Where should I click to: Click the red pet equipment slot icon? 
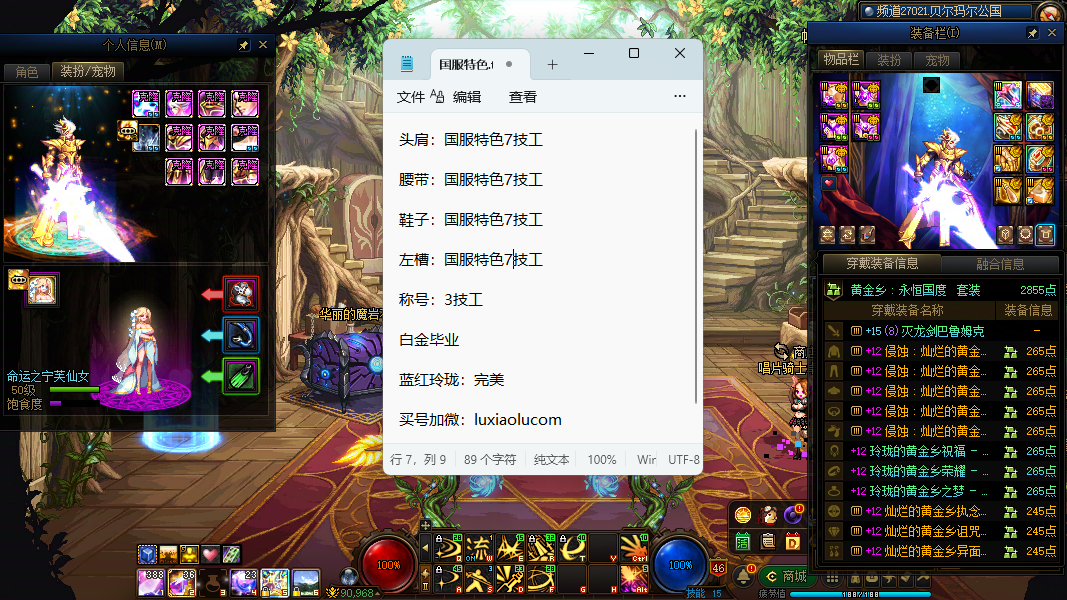pyautogui.click(x=241, y=294)
